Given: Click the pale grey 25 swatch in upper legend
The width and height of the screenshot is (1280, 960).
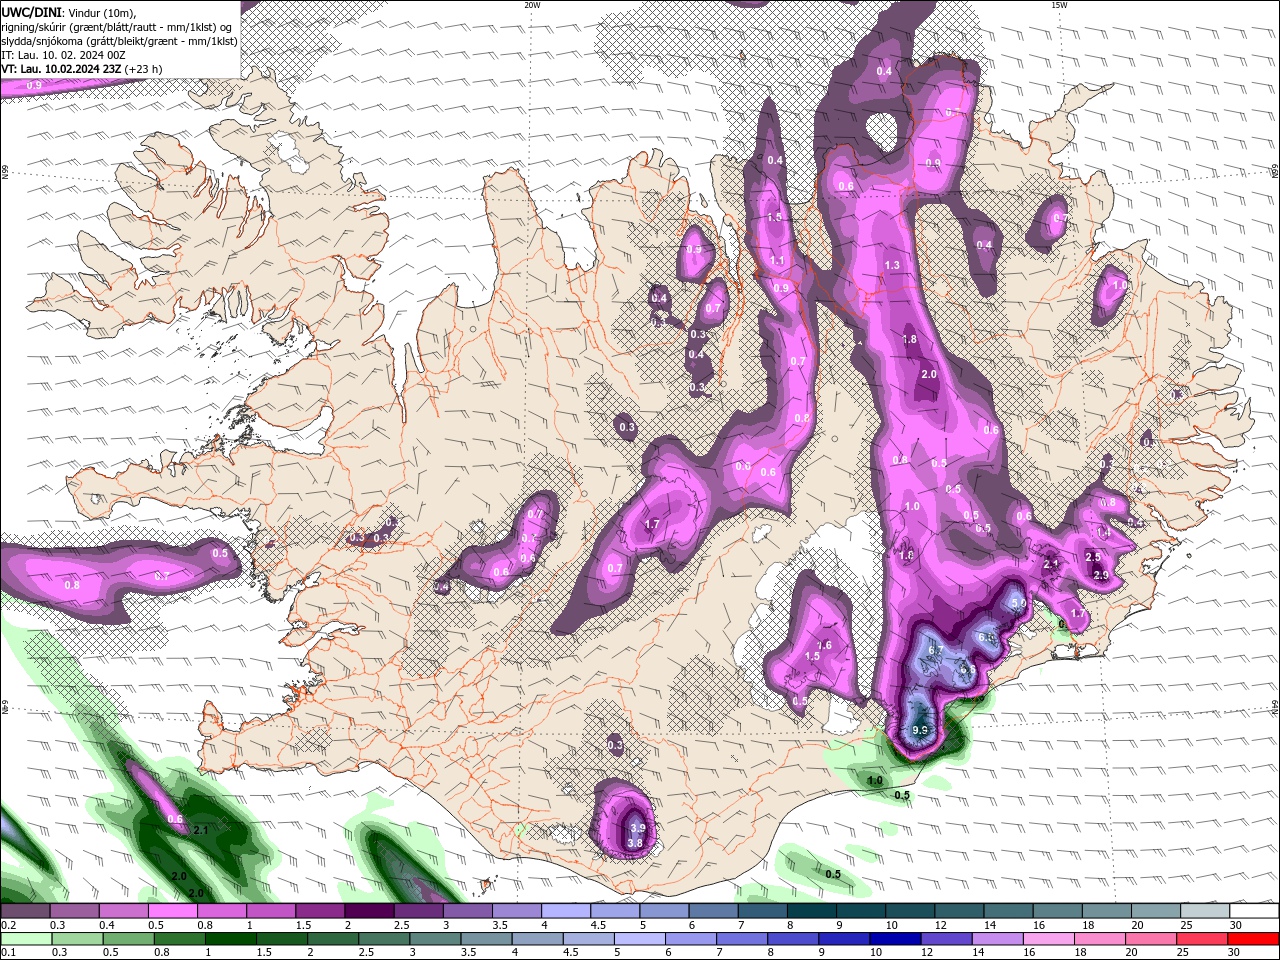Looking at the screenshot, I should click(1205, 911).
